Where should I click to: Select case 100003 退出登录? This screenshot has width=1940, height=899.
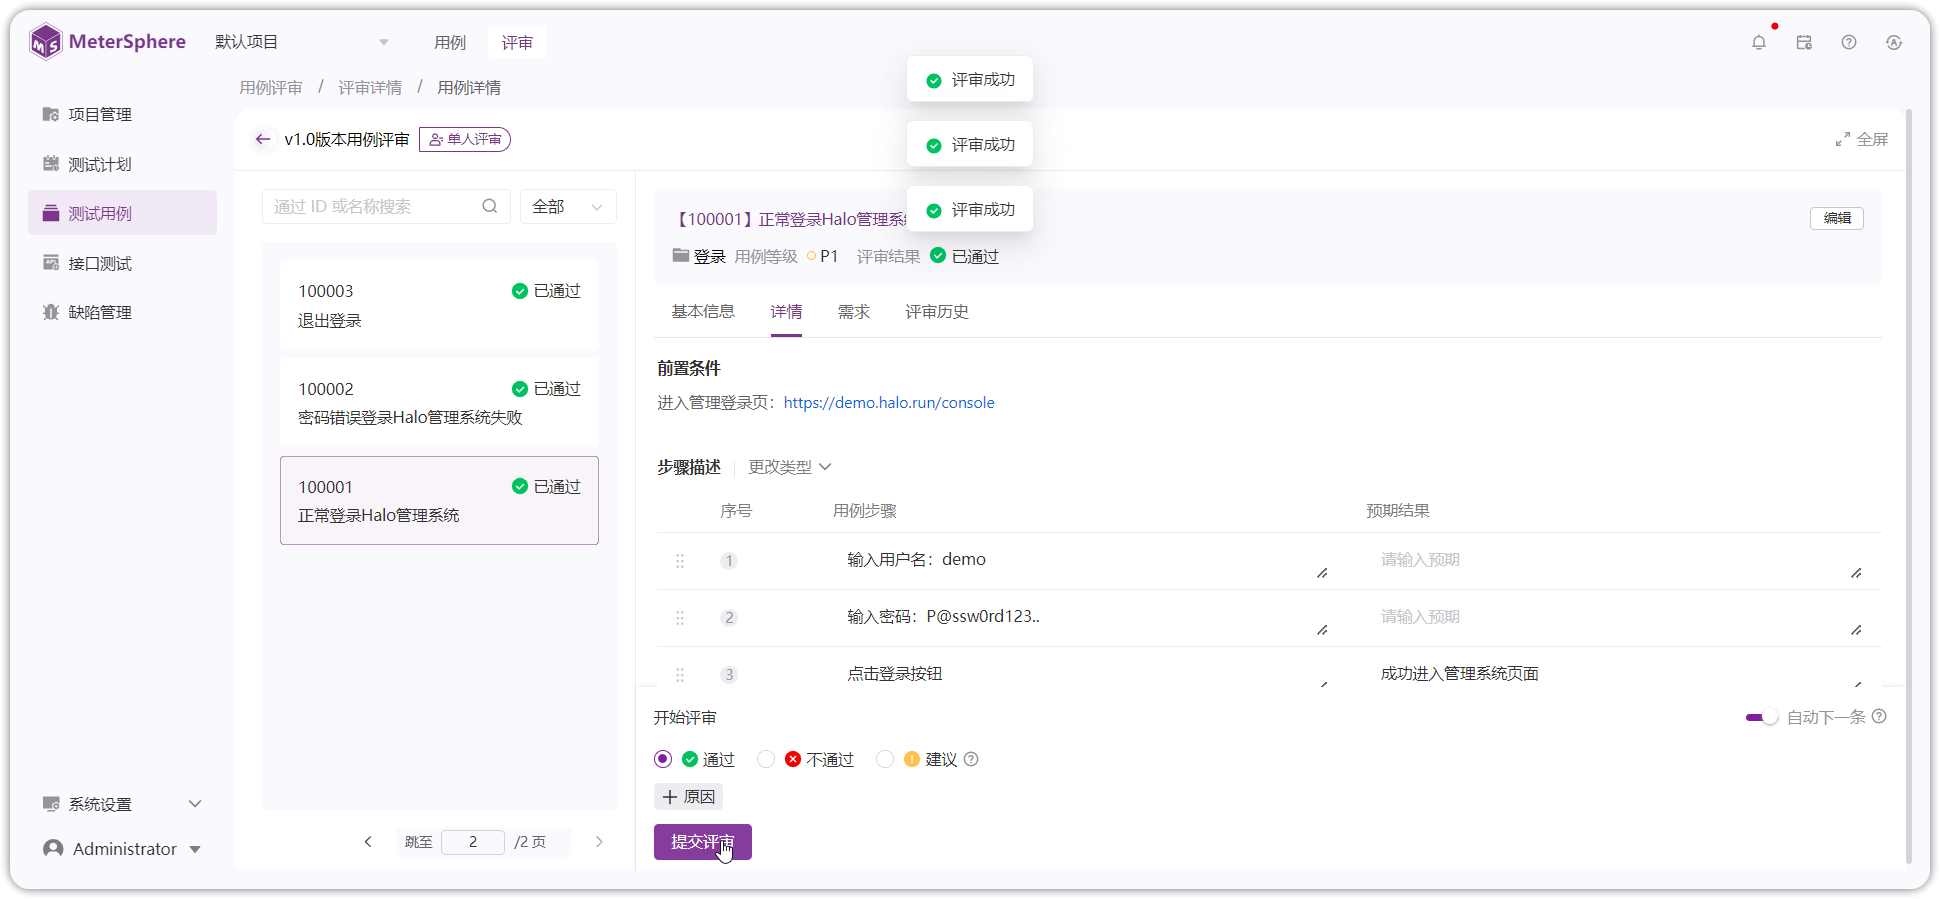click(439, 305)
